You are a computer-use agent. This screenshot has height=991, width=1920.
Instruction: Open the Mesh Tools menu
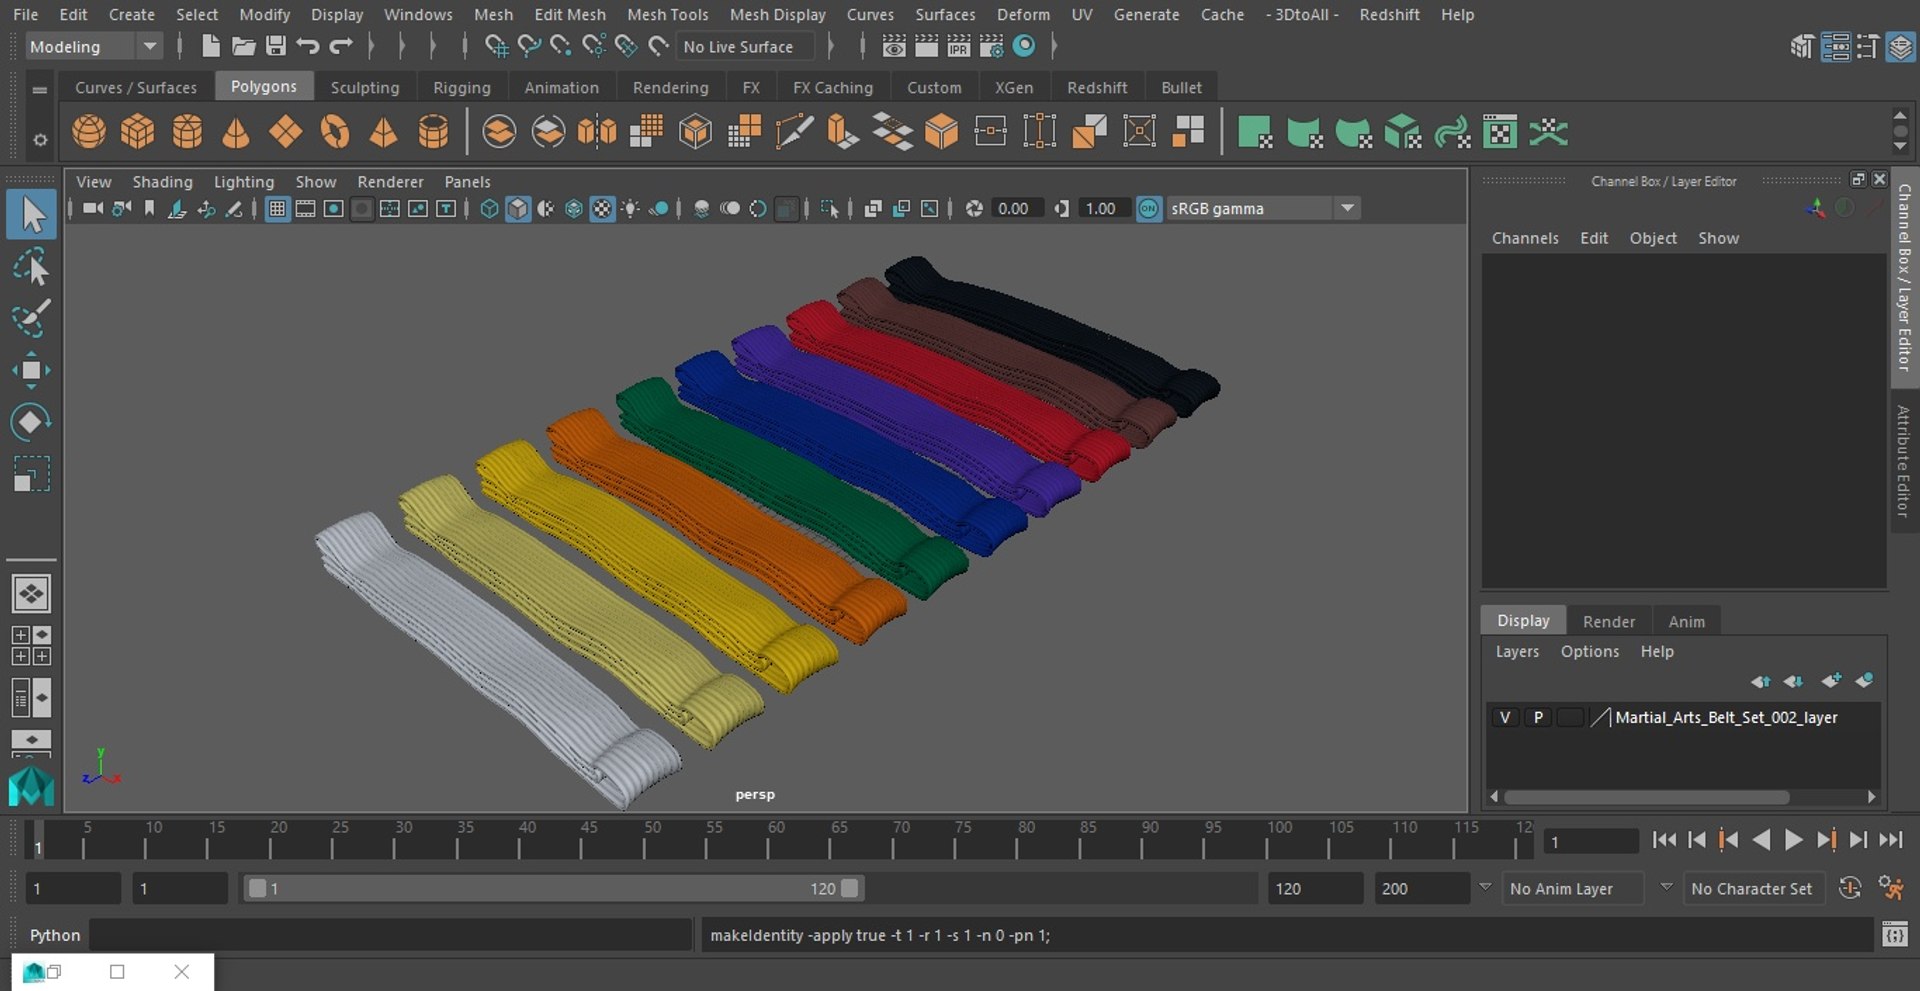click(667, 14)
